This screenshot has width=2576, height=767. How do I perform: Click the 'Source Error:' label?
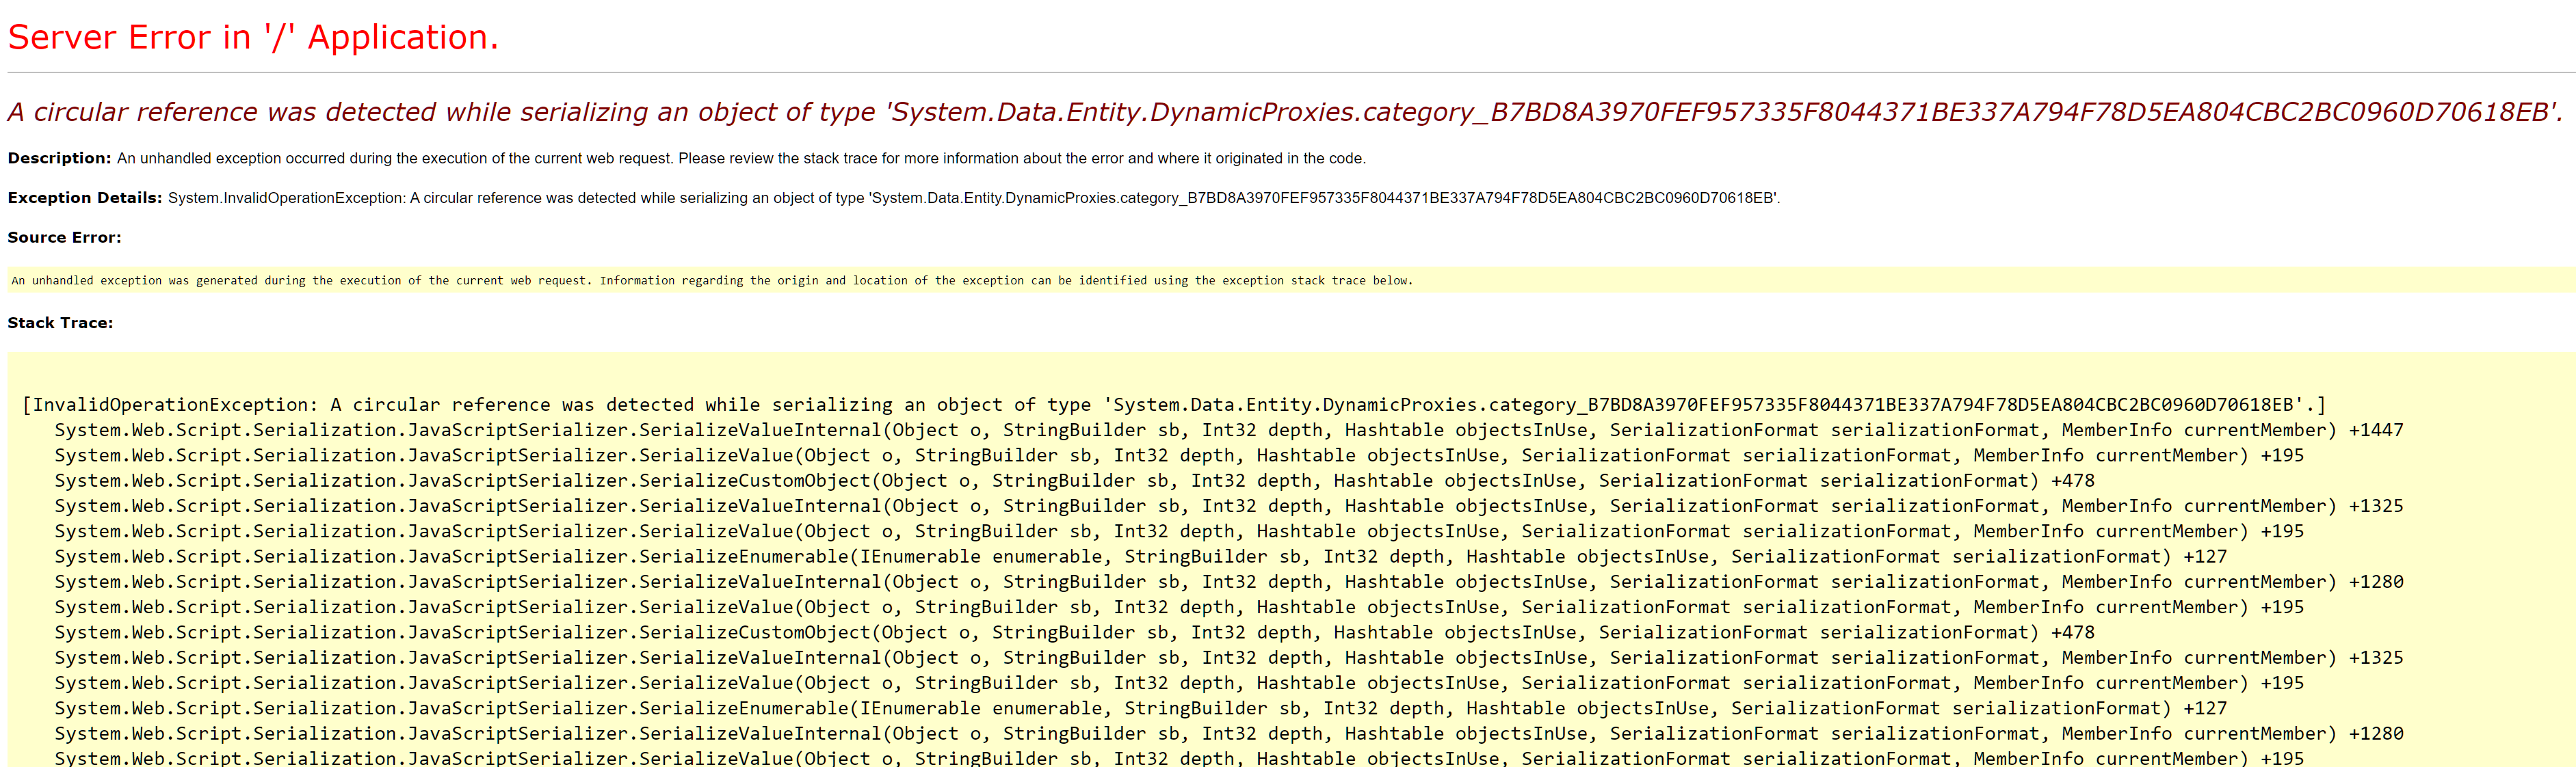tap(64, 237)
